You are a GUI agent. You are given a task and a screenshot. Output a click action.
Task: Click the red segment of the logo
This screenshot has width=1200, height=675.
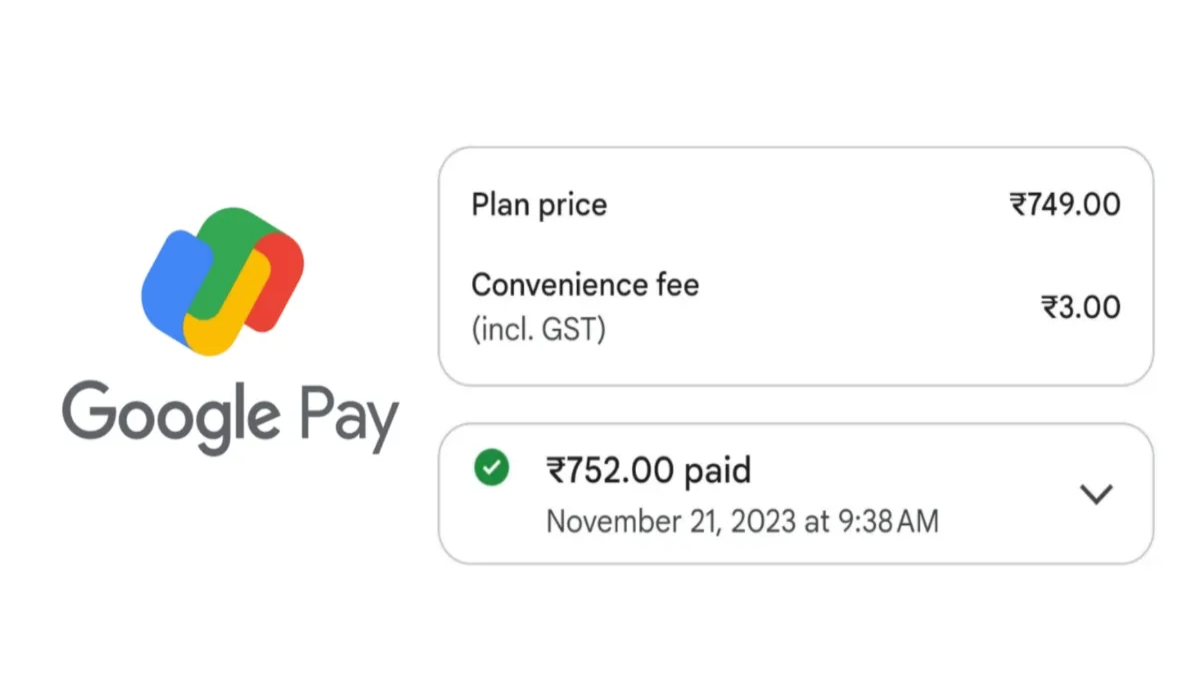pos(282,278)
